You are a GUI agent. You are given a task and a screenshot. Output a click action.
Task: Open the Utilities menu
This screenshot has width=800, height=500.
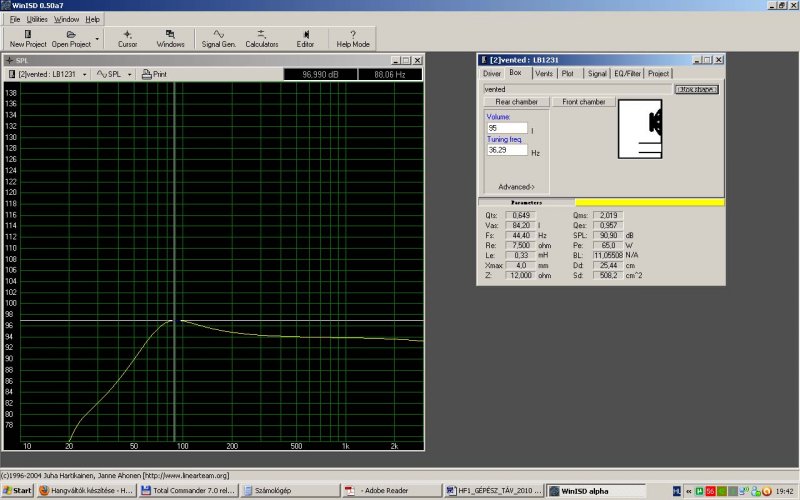[x=37, y=19]
